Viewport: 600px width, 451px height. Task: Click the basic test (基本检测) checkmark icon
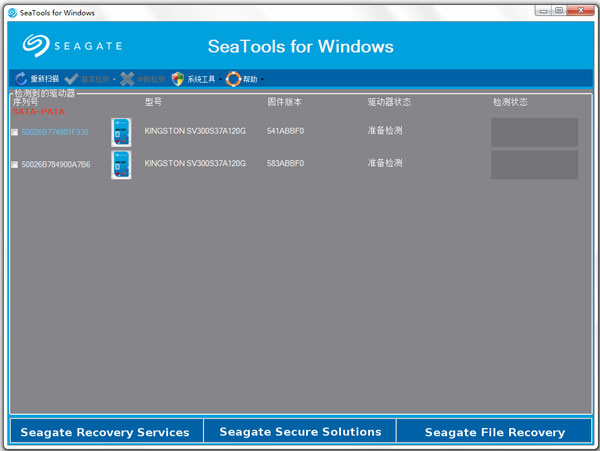pos(72,79)
